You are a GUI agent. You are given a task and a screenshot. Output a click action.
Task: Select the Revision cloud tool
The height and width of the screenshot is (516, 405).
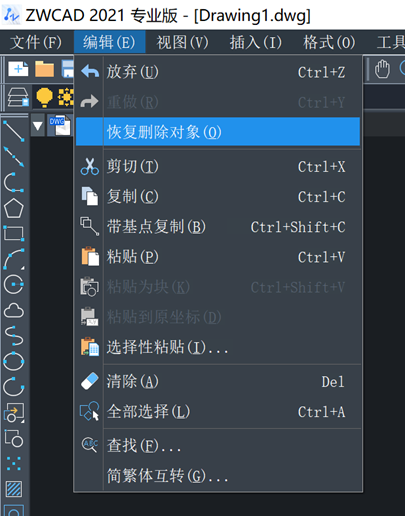pyautogui.click(x=14, y=311)
